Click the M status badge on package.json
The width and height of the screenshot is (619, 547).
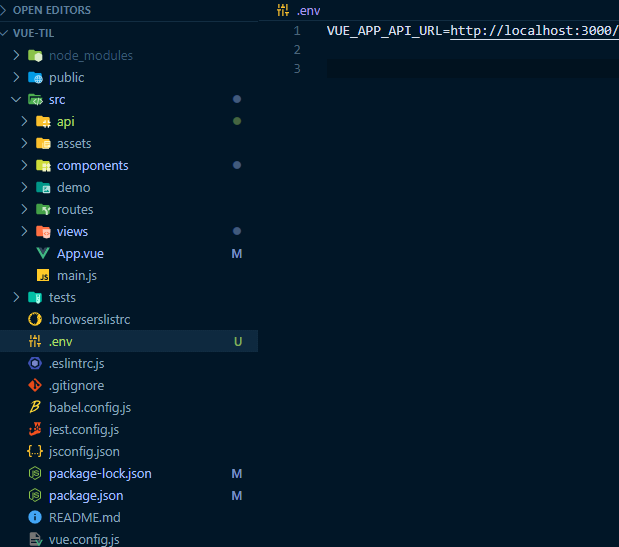point(237,496)
